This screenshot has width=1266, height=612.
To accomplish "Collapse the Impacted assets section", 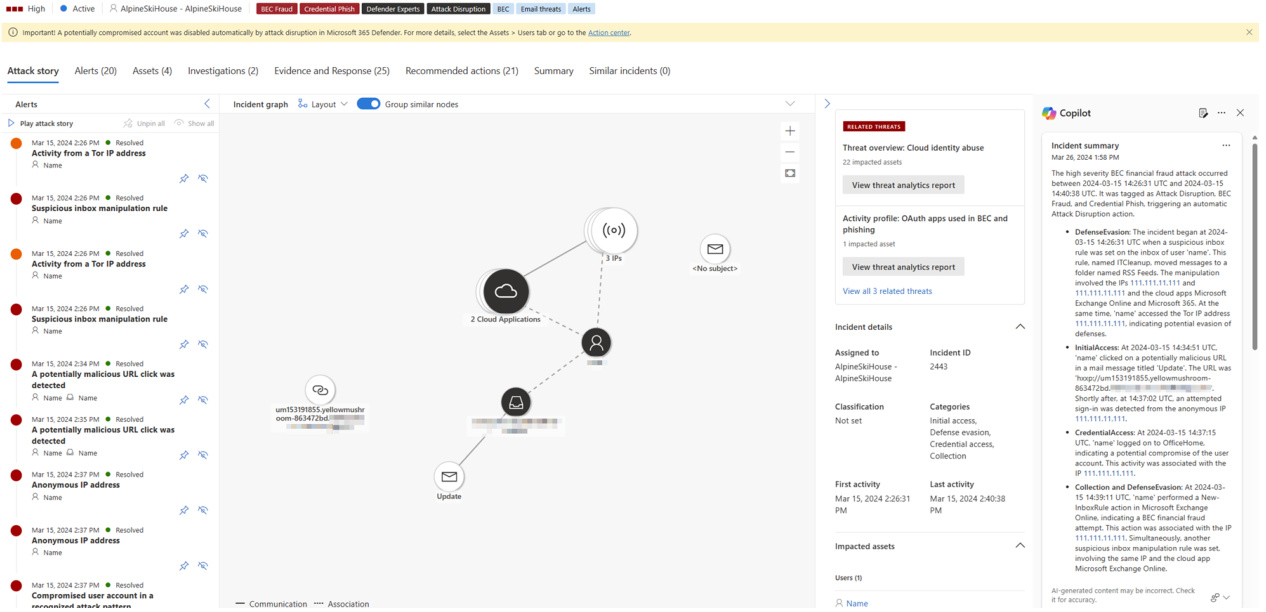I will tap(1020, 546).
